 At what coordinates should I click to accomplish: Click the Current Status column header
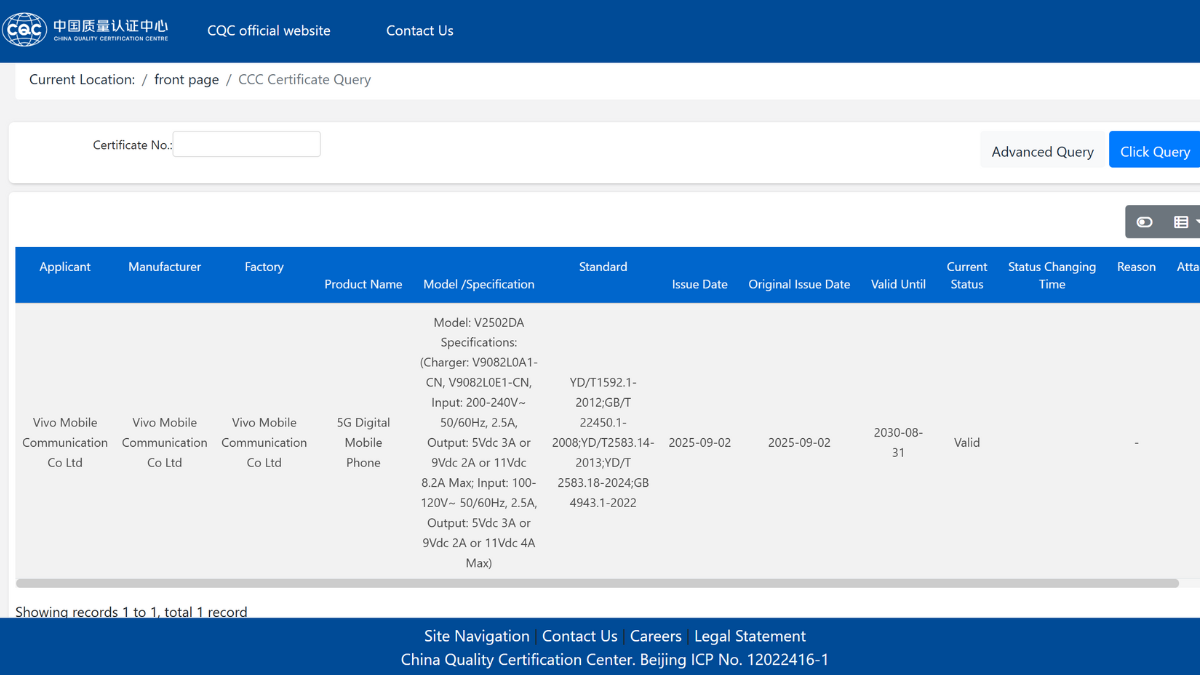coord(967,275)
